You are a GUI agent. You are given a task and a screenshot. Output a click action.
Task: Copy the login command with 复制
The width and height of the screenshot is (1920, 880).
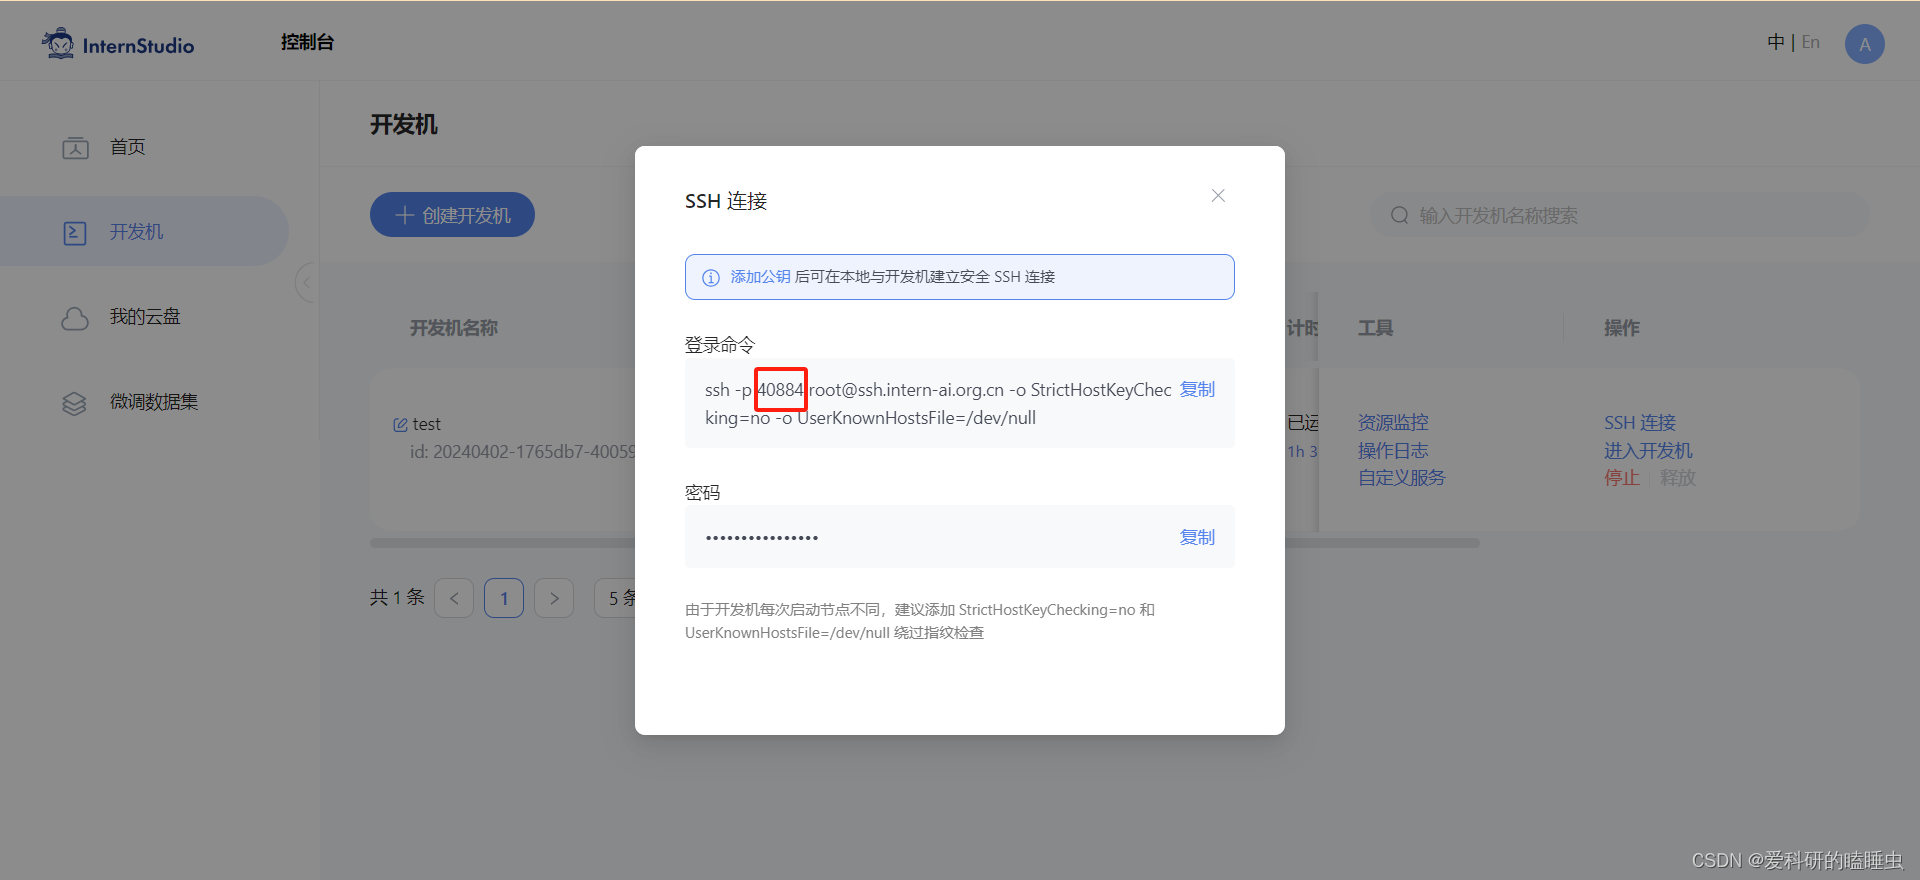[1197, 389]
